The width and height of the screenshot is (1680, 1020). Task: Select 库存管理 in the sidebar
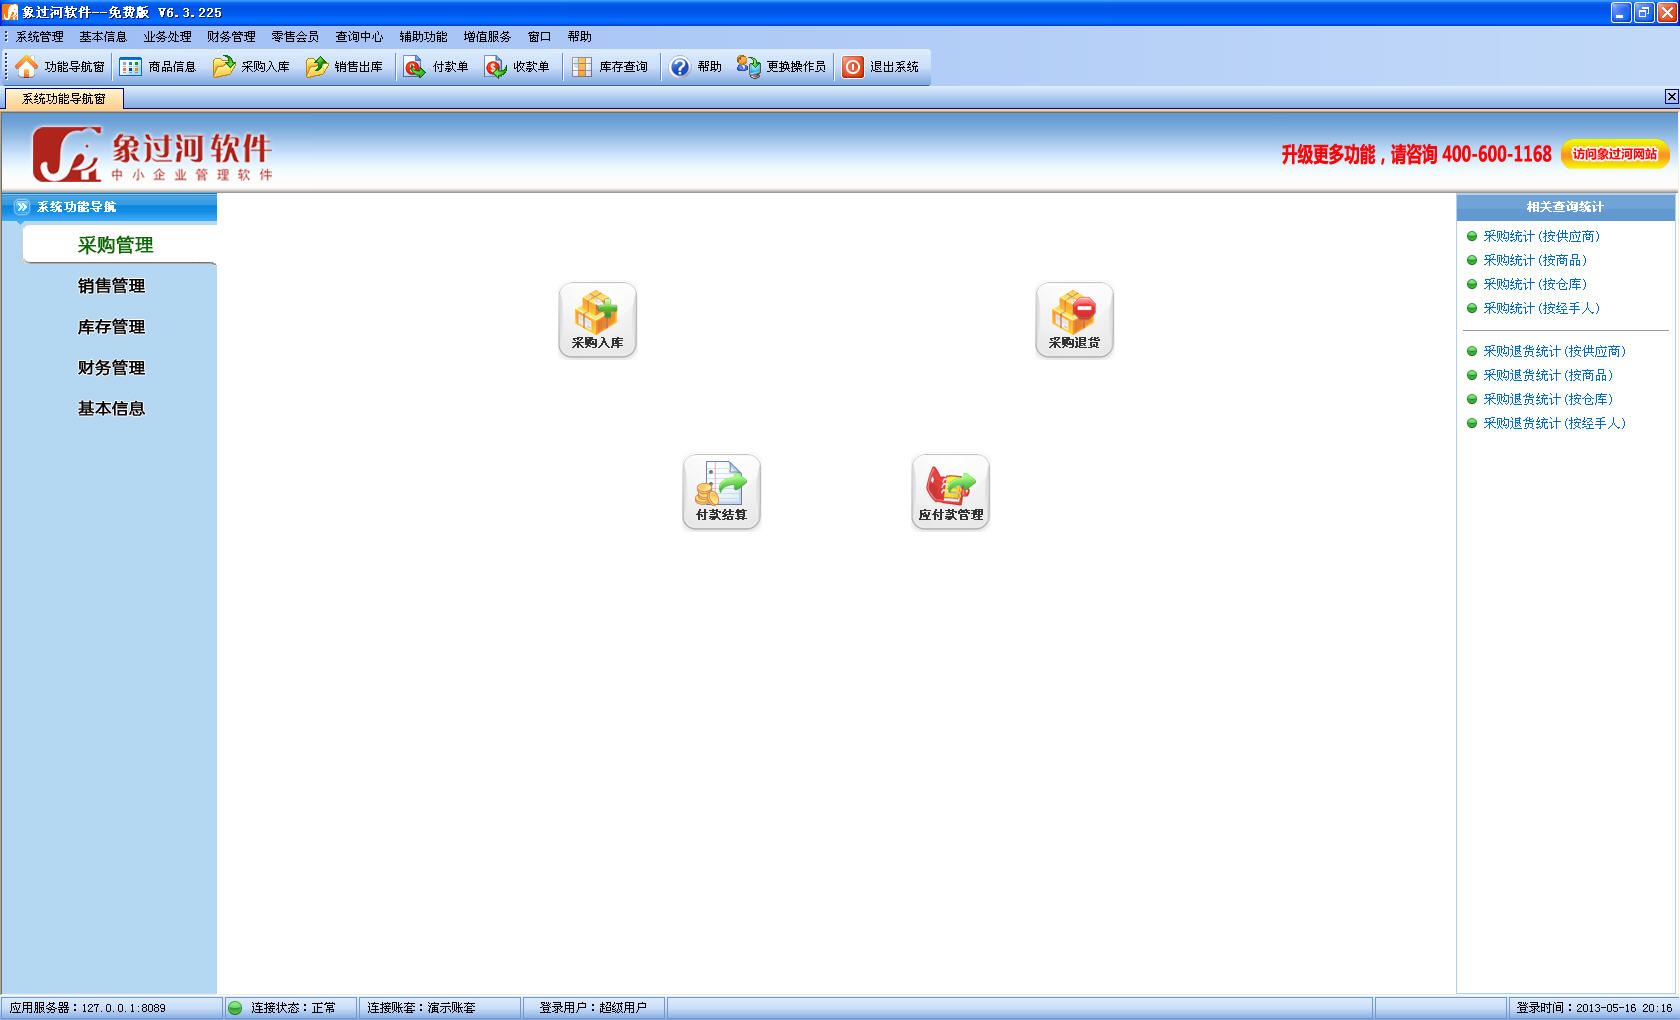coord(111,327)
